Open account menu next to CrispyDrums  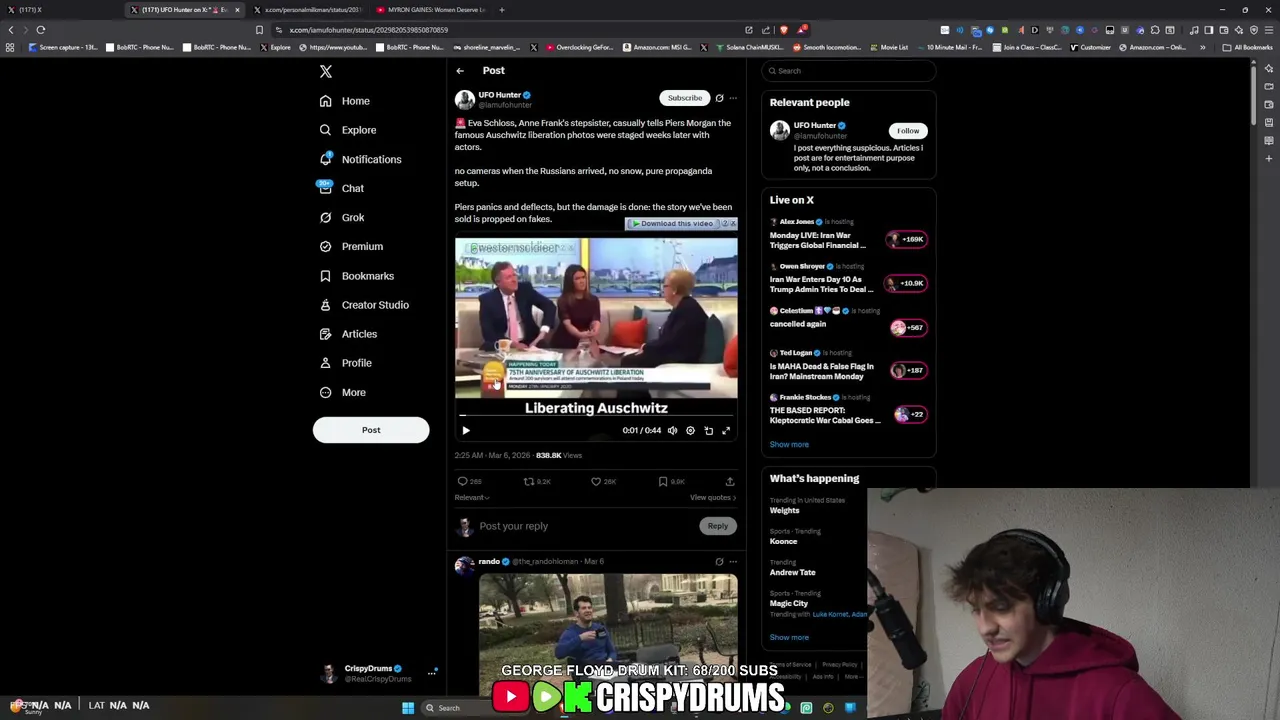[432, 673]
